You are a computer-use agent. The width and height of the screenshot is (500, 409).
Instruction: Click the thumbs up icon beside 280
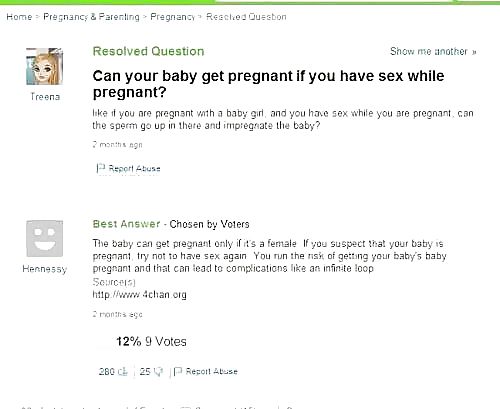123,371
